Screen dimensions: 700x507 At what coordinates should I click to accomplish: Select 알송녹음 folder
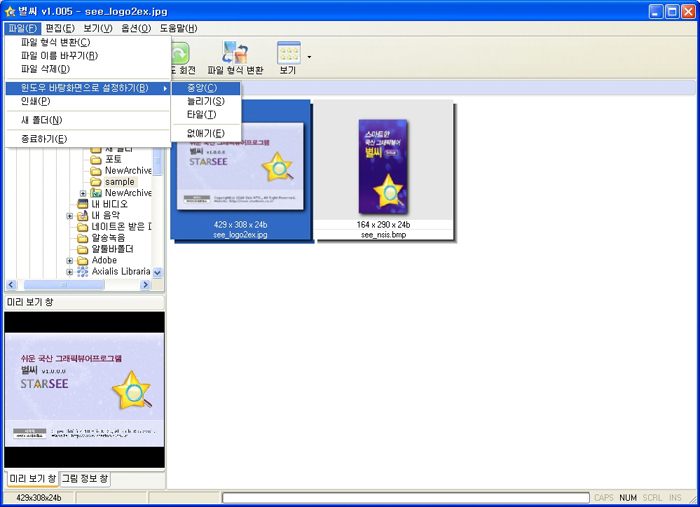click(108, 237)
